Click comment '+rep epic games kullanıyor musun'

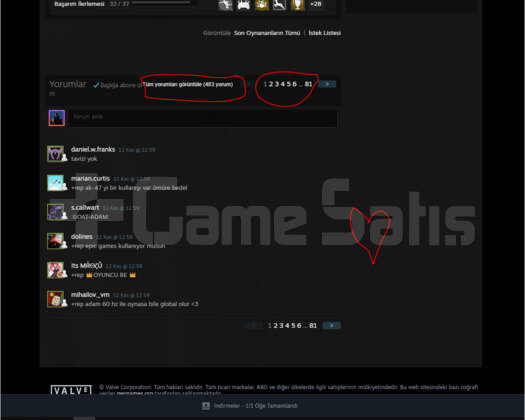coord(118,246)
